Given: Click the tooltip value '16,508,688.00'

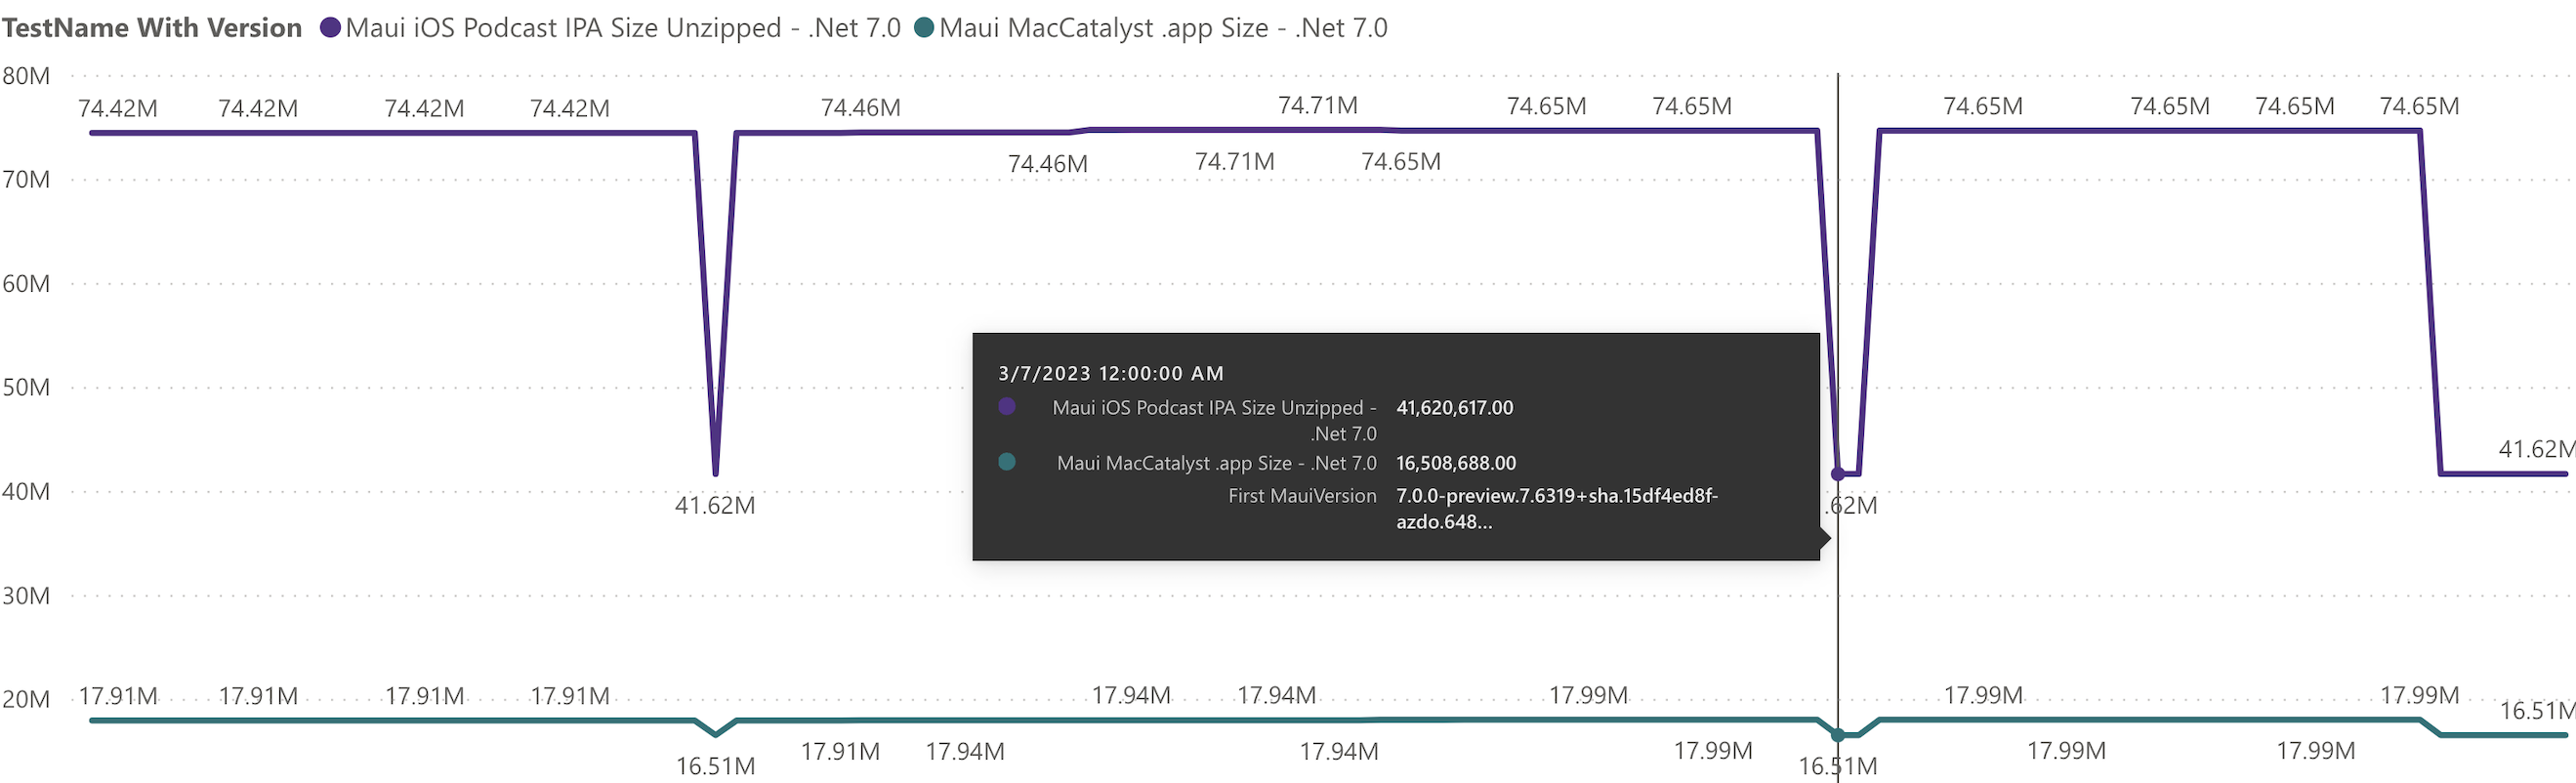Looking at the screenshot, I should click(1456, 463).
